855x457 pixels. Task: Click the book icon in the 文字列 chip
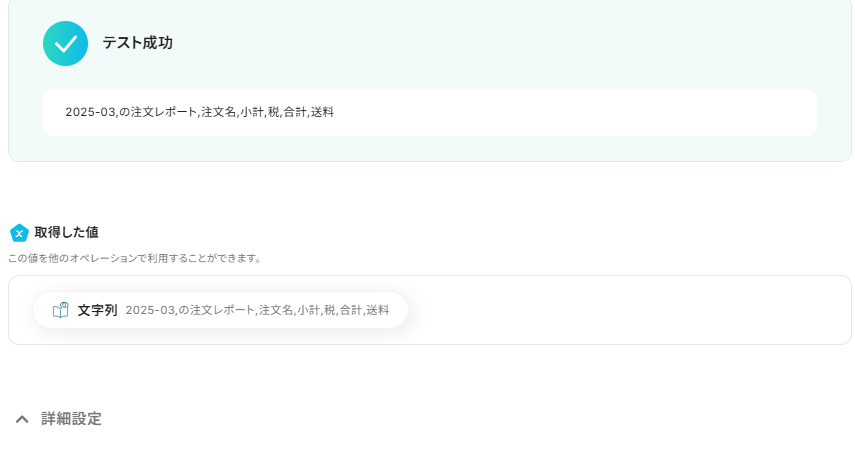(61, 310)
